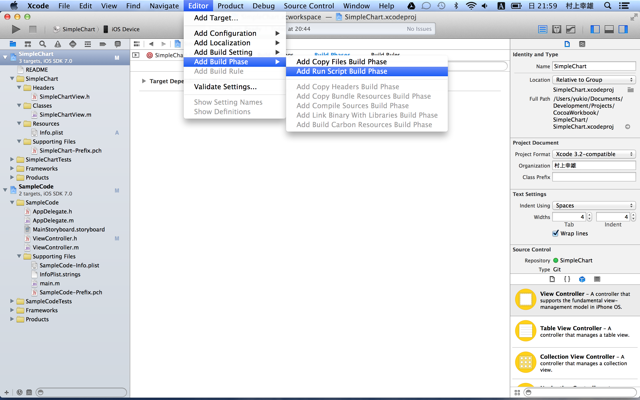This screenshot has height=400, width=640.
Task: Show the Media library icon
Action: [x=597, y=279]
